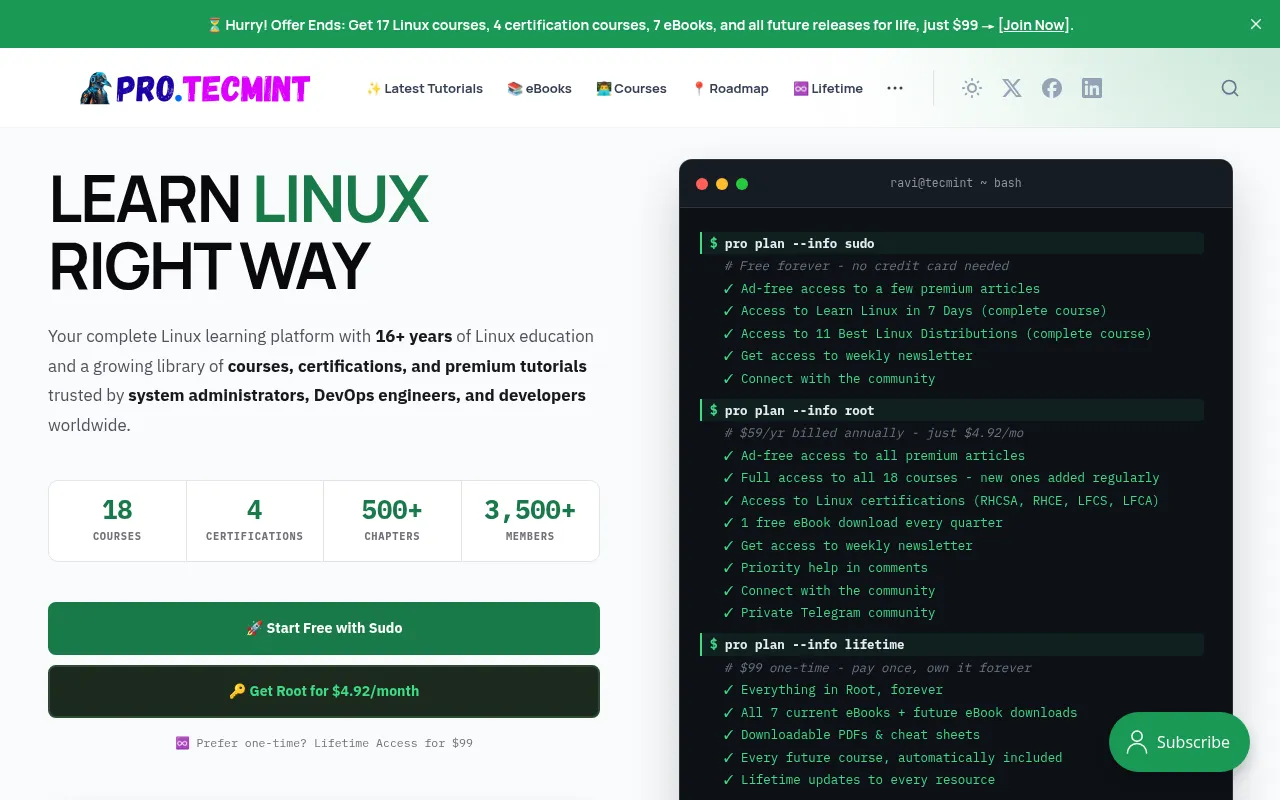This screenshot has height=800, width=1280.
Task: Select the 'pro plan --info sudo' command line
Action: 952,243
